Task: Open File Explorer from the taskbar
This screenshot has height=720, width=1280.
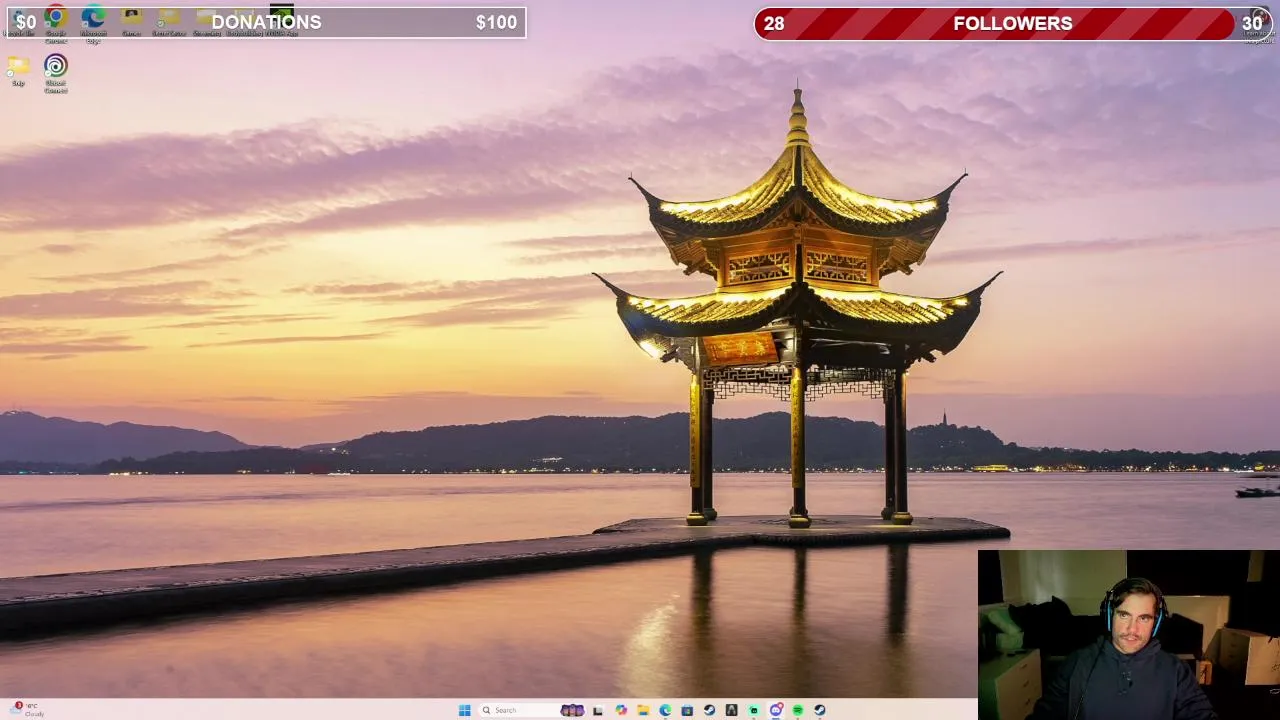Action: tap(643, 710)
